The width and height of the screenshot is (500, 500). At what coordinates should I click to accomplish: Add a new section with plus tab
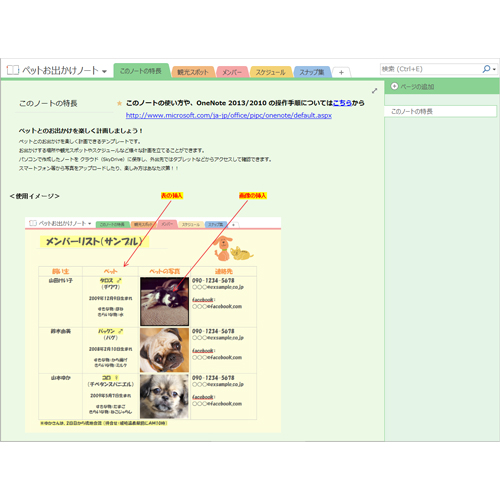(x=341, y=72)
